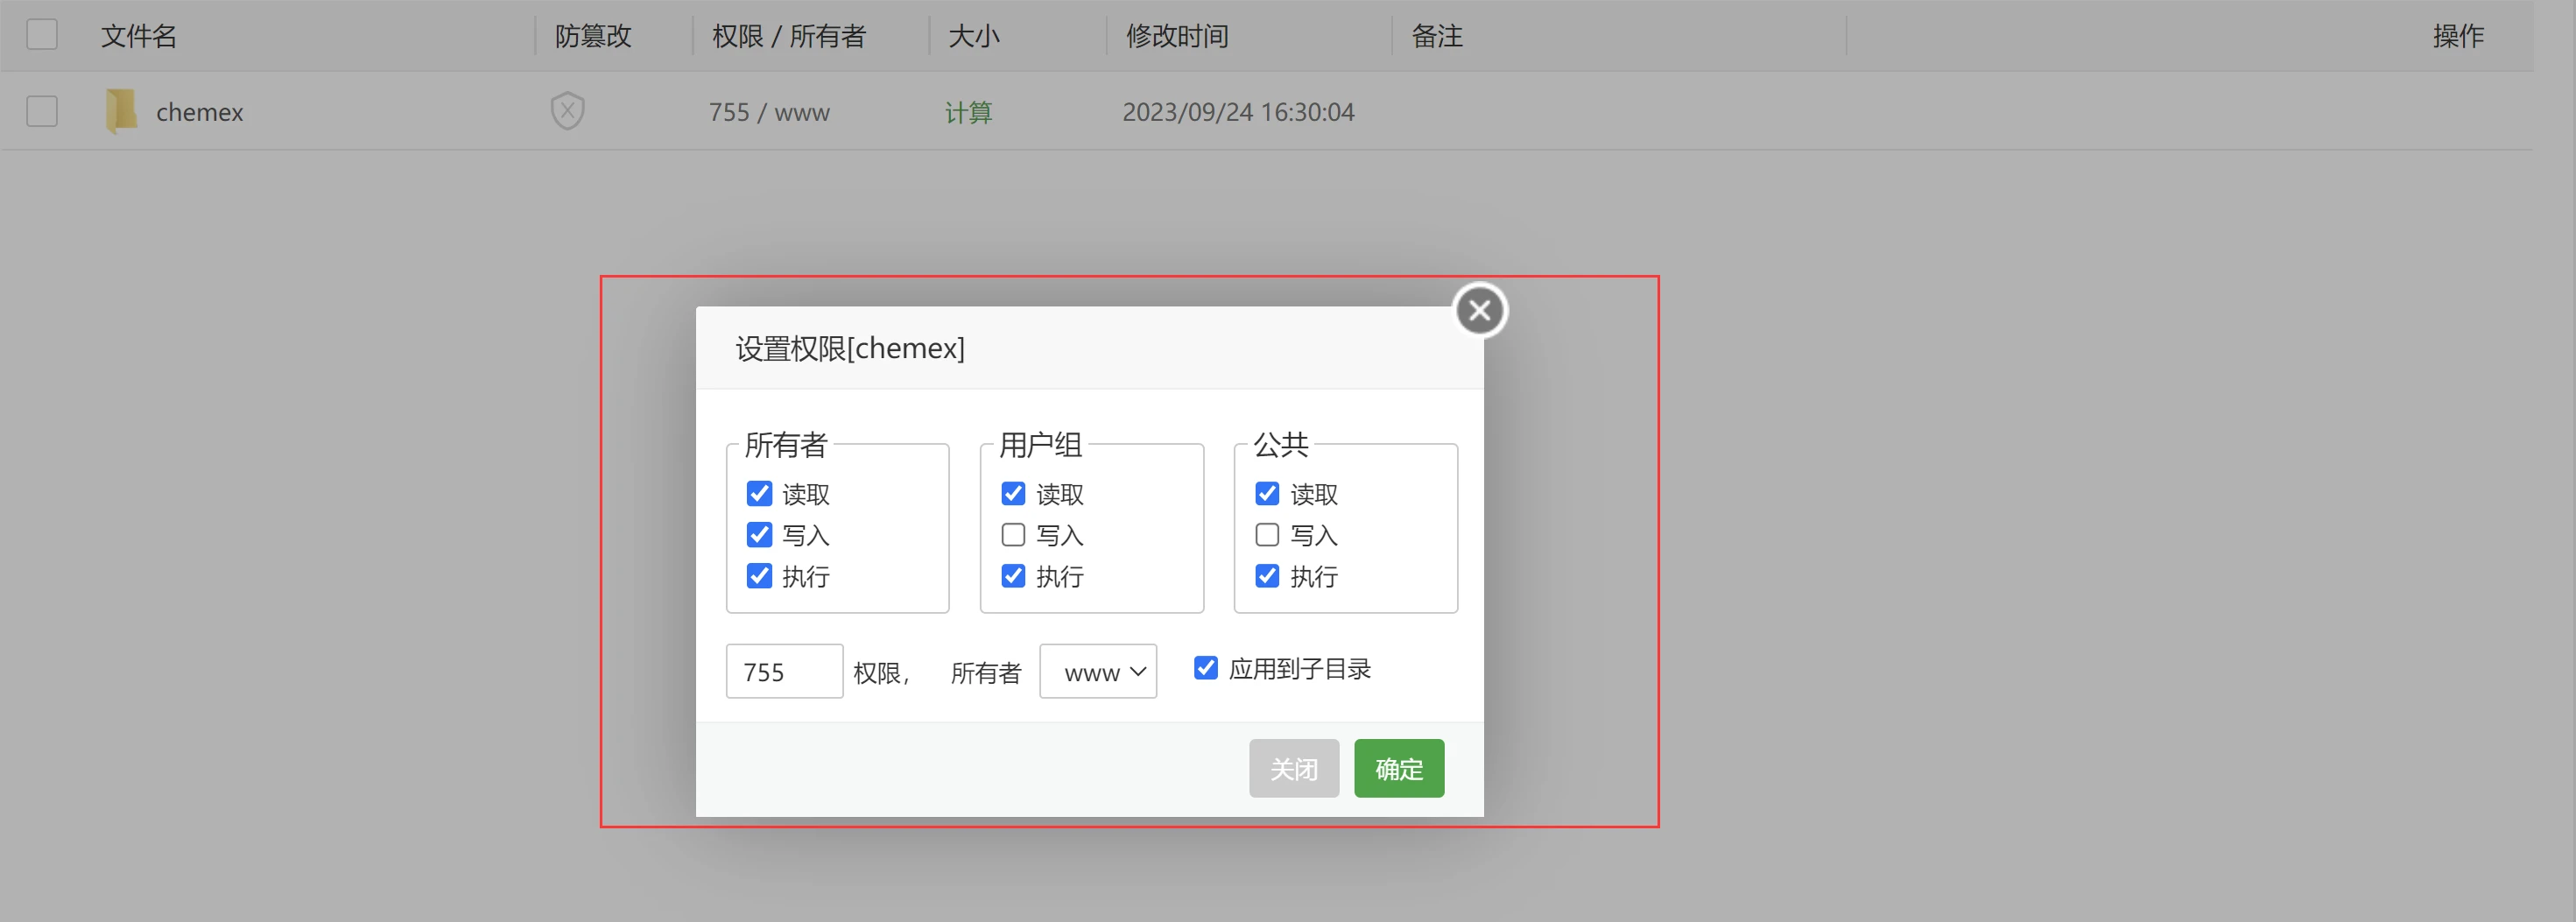
Task: Click the 755 permission input field
Action: pos(784,671)
